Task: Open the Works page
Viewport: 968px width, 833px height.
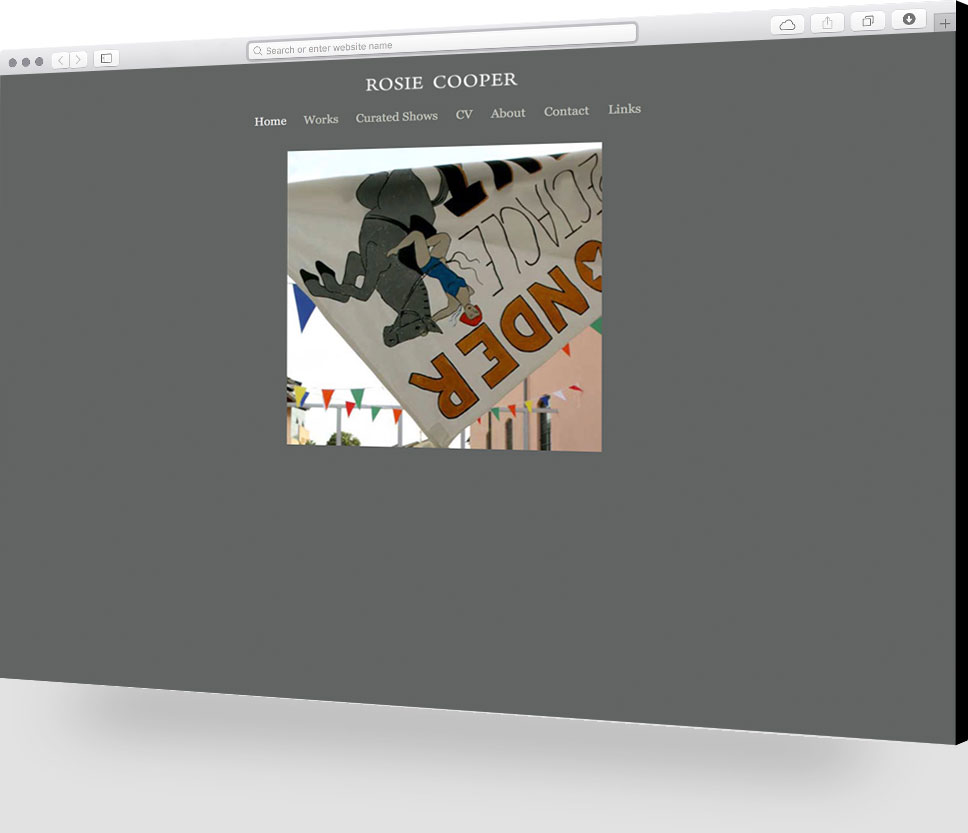Action: tap(321, 119)
